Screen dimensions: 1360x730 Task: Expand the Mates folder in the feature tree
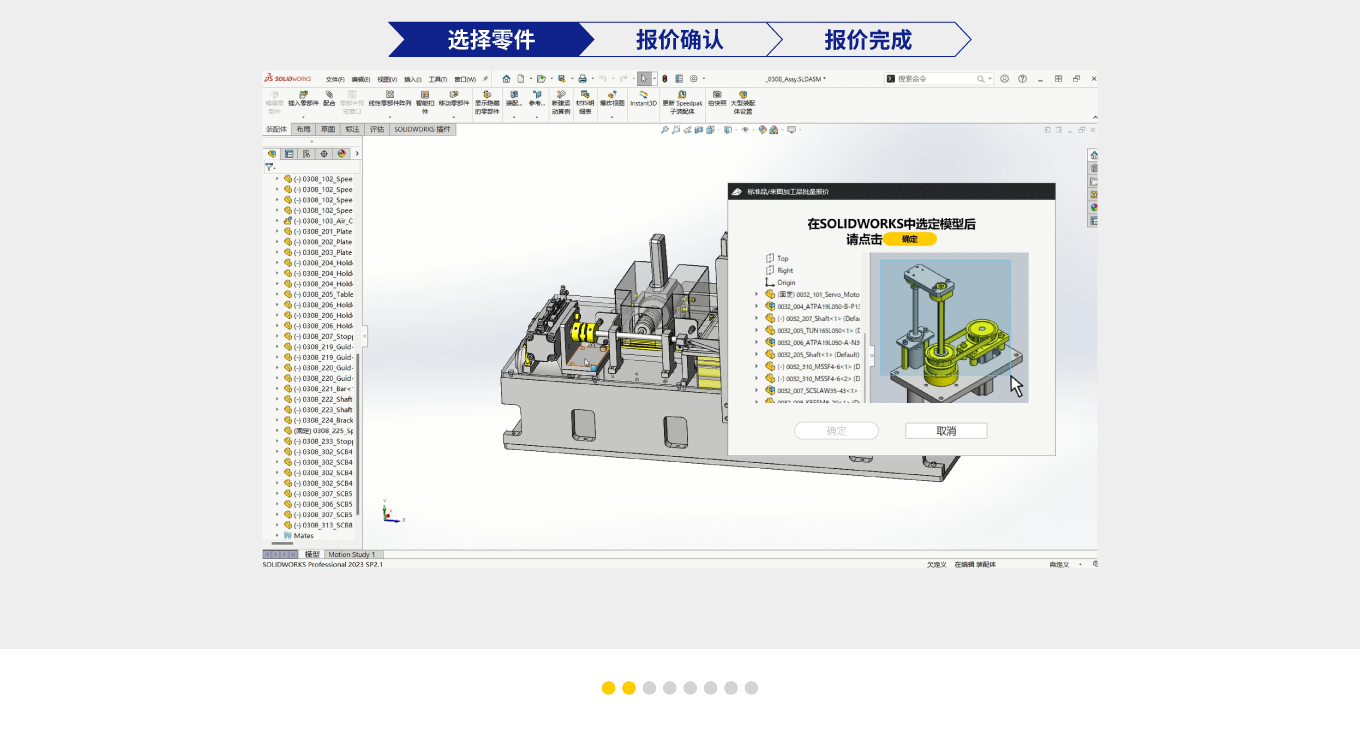(278, 536)
